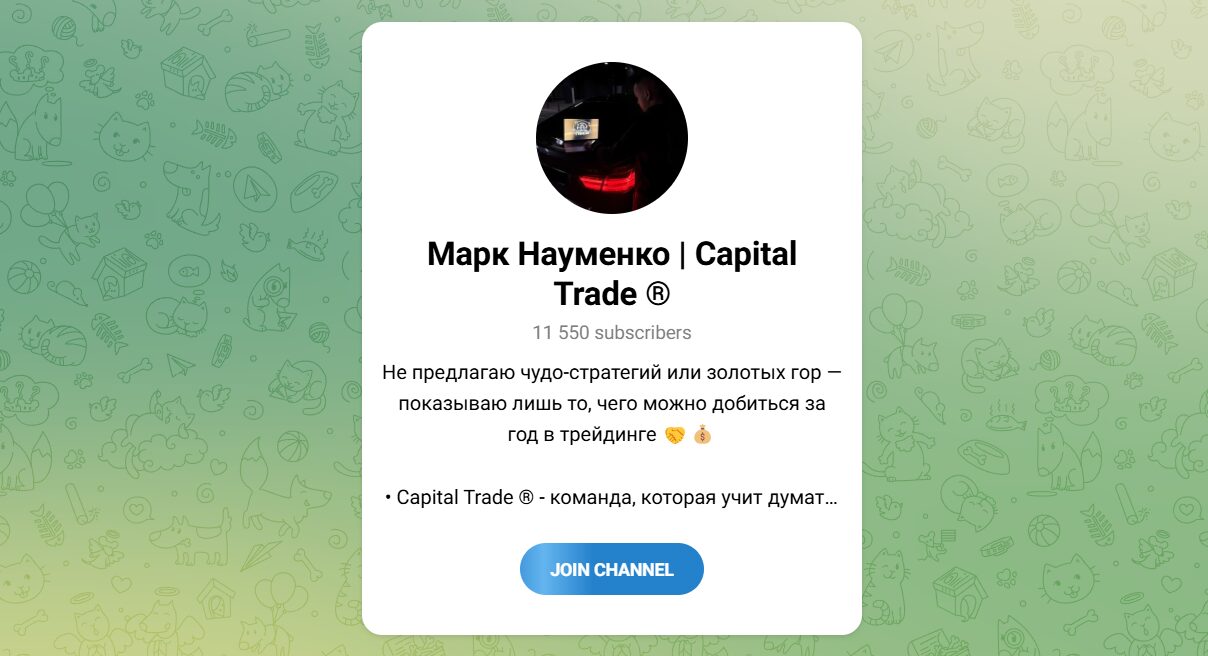Click the JOIN CHANNEL button
This screenshot has width=1208, height=656.
tap(612, 569)
